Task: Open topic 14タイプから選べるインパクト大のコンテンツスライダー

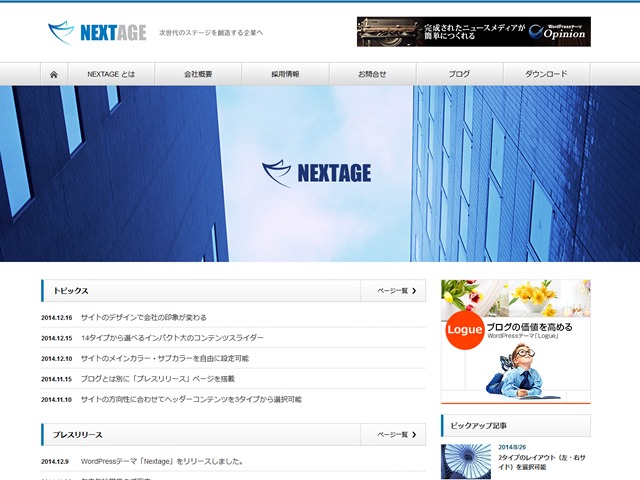Action: click(172, 338)
